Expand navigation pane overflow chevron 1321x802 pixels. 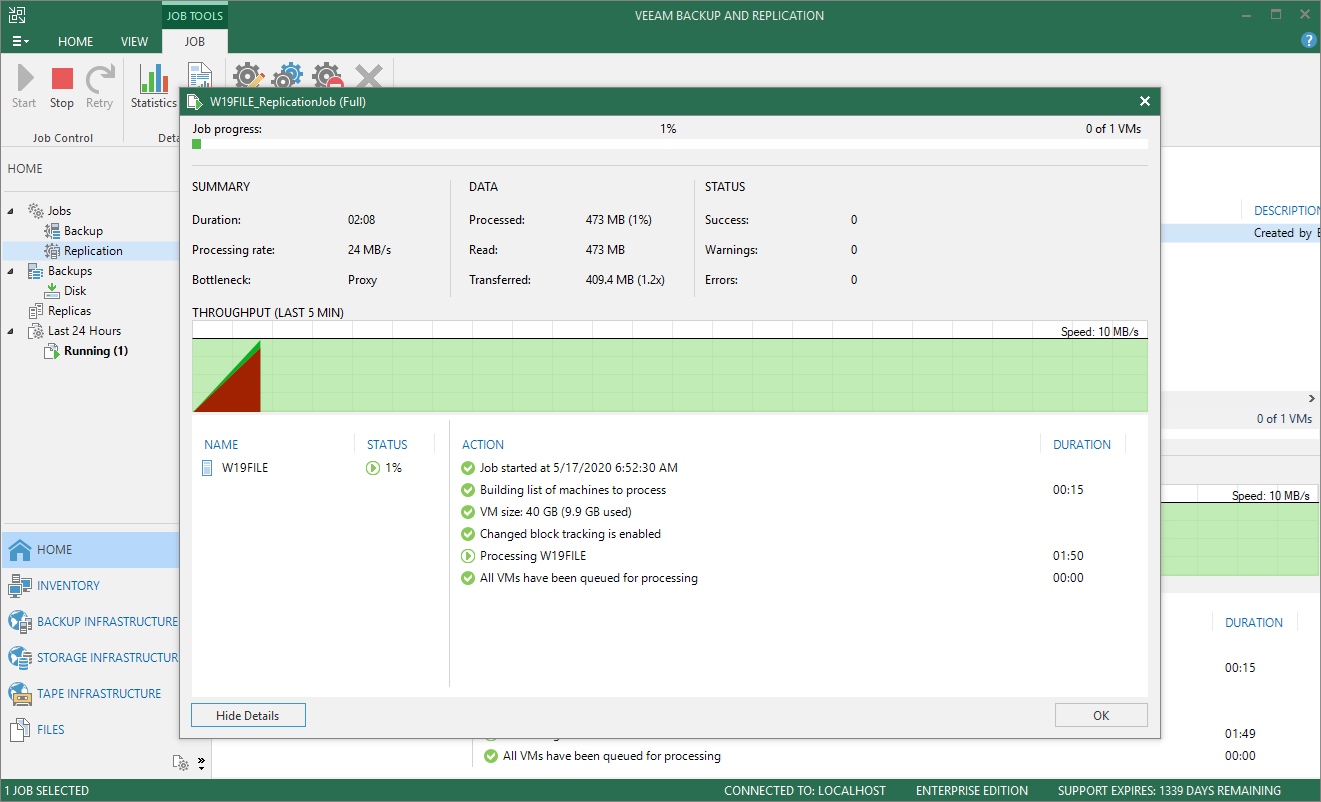click(x=201, y=763)
